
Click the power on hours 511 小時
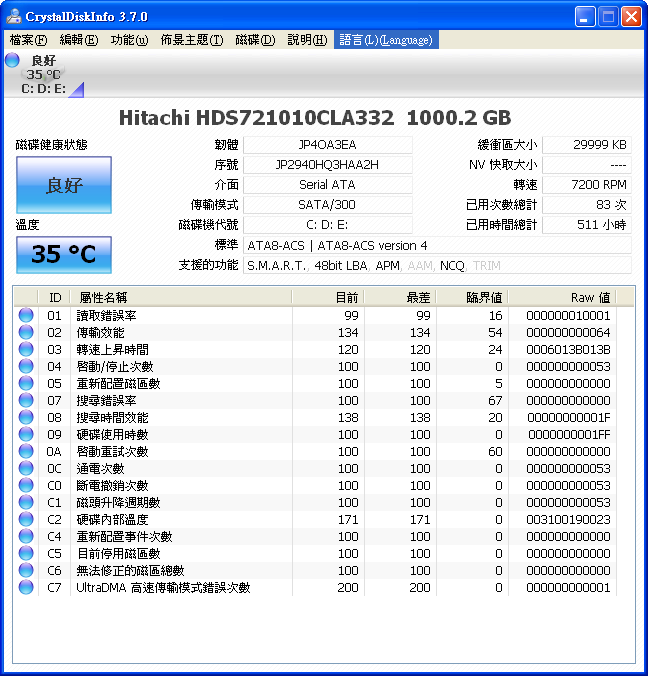click(x=587, y=225)
